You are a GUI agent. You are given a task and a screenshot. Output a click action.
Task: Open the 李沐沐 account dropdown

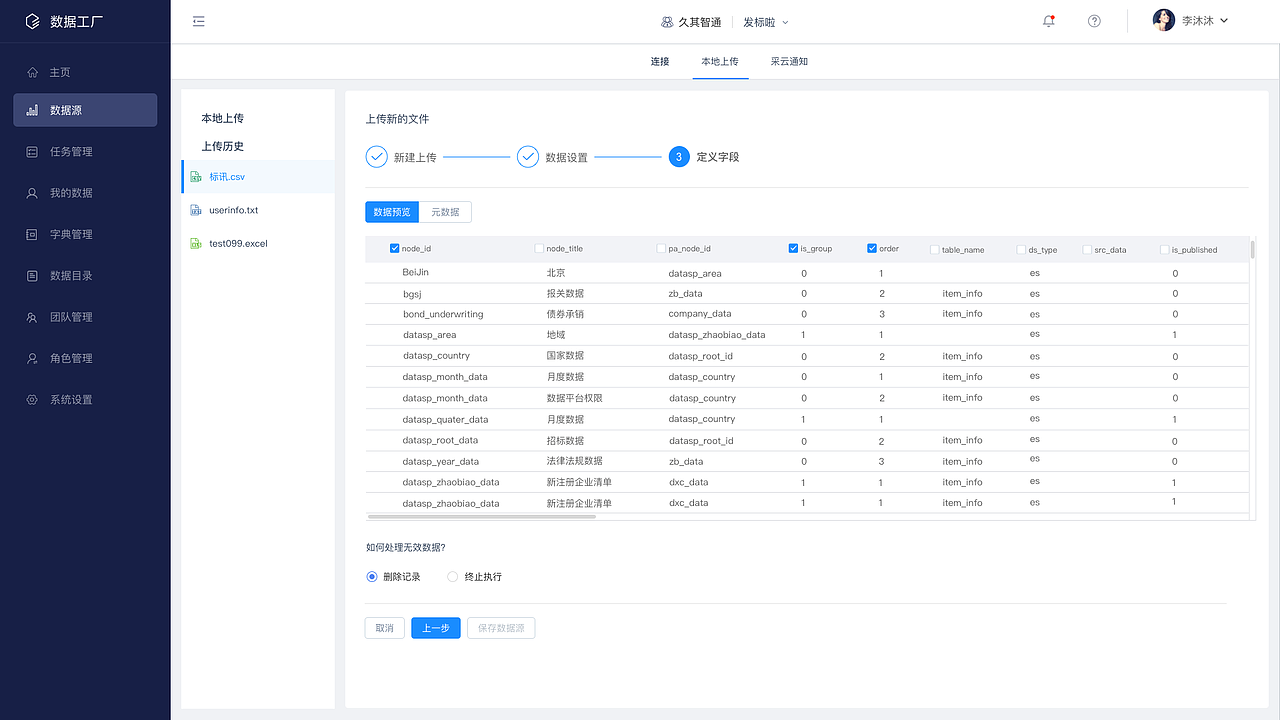[x=1197, y=19]
